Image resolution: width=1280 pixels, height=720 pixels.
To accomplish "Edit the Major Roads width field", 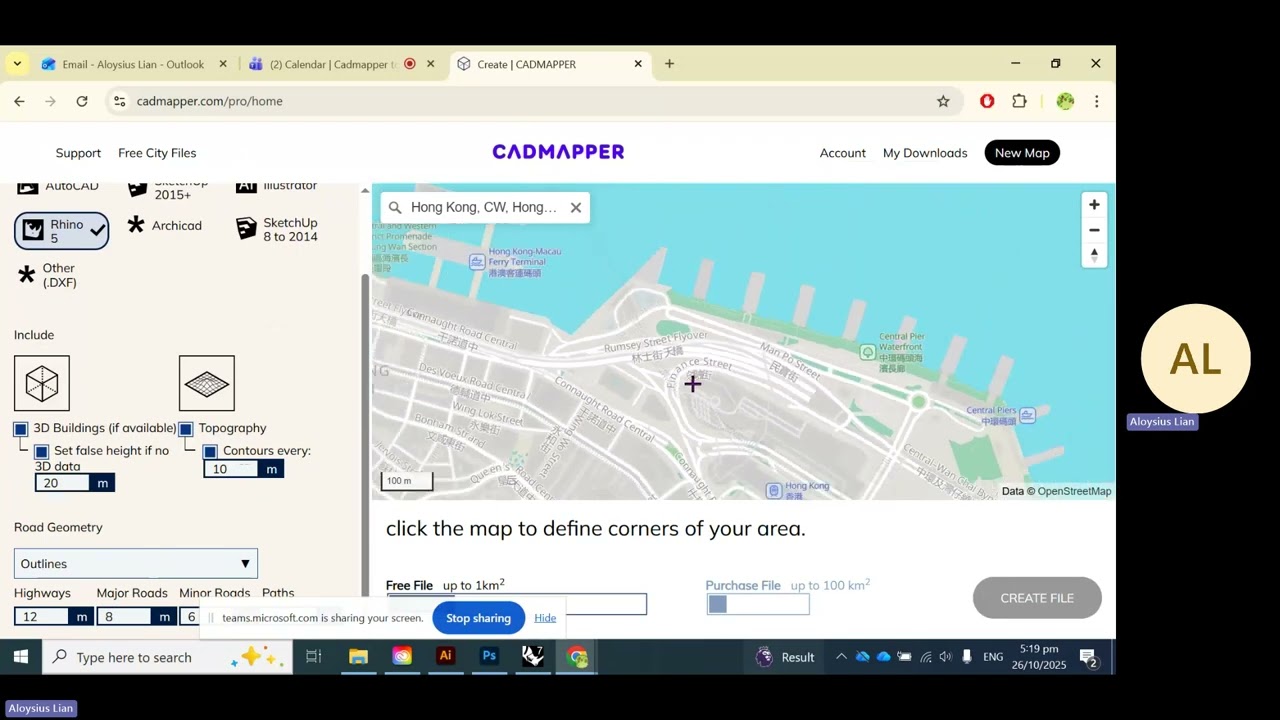I will pos(125,617).
